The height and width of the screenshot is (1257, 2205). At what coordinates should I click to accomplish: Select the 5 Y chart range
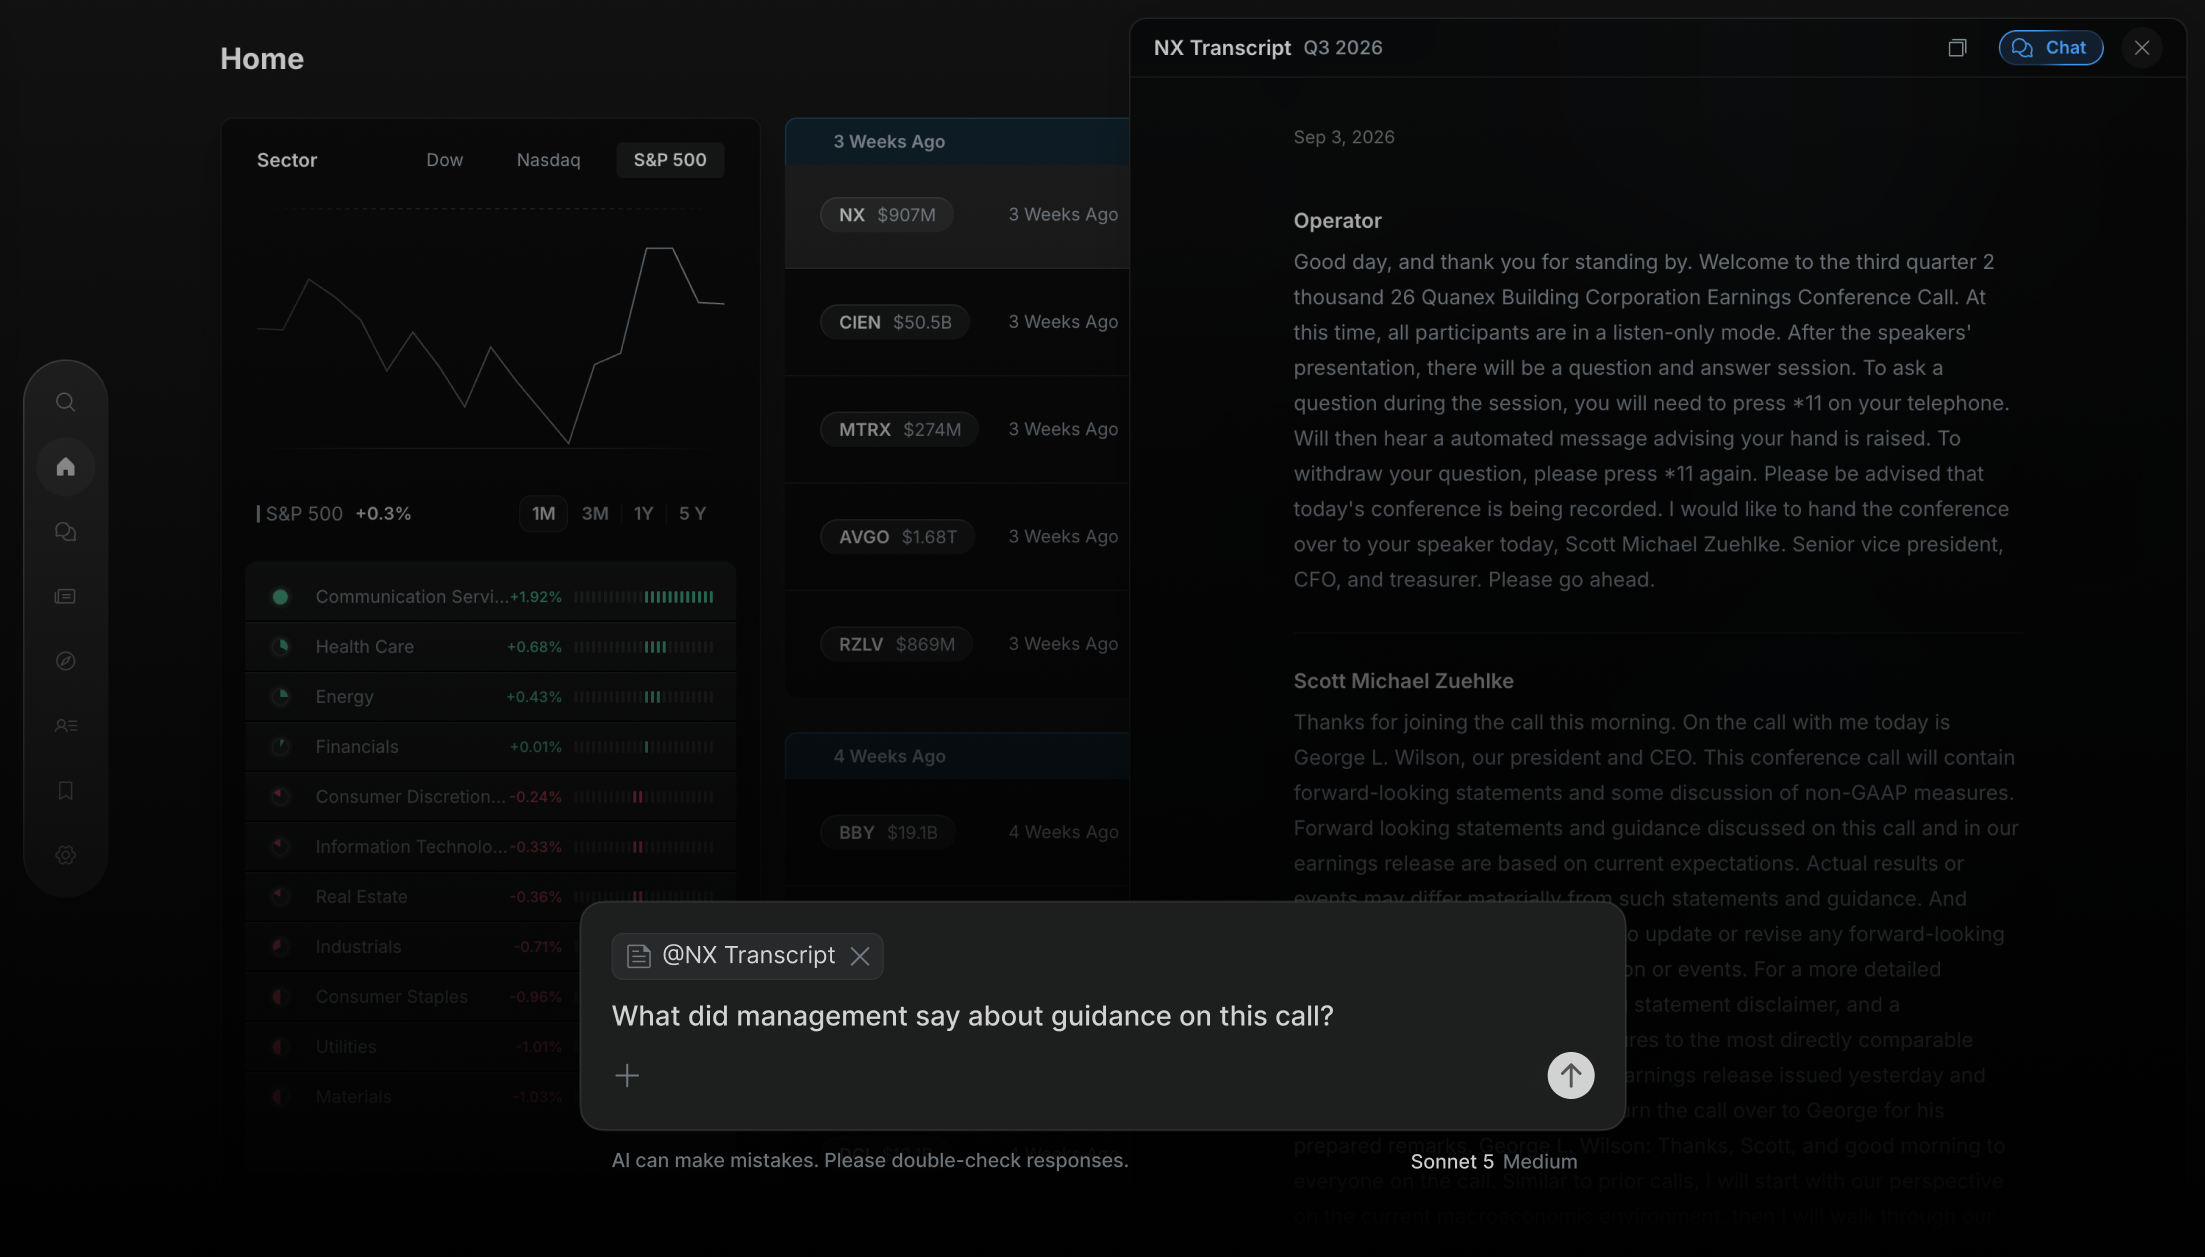pos(692,514)
